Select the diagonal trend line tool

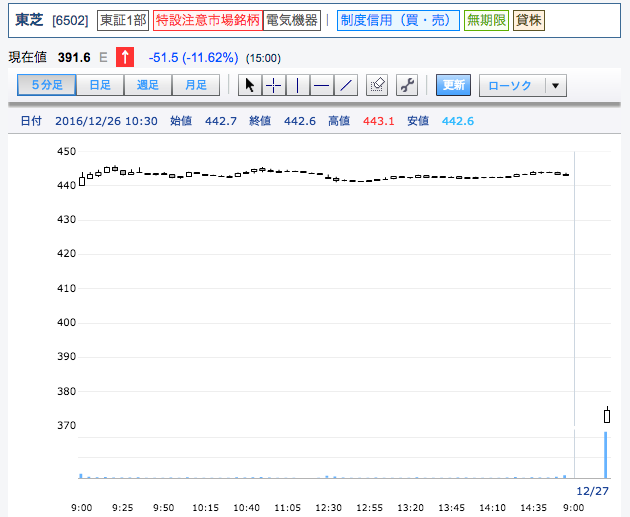point(346,85)
